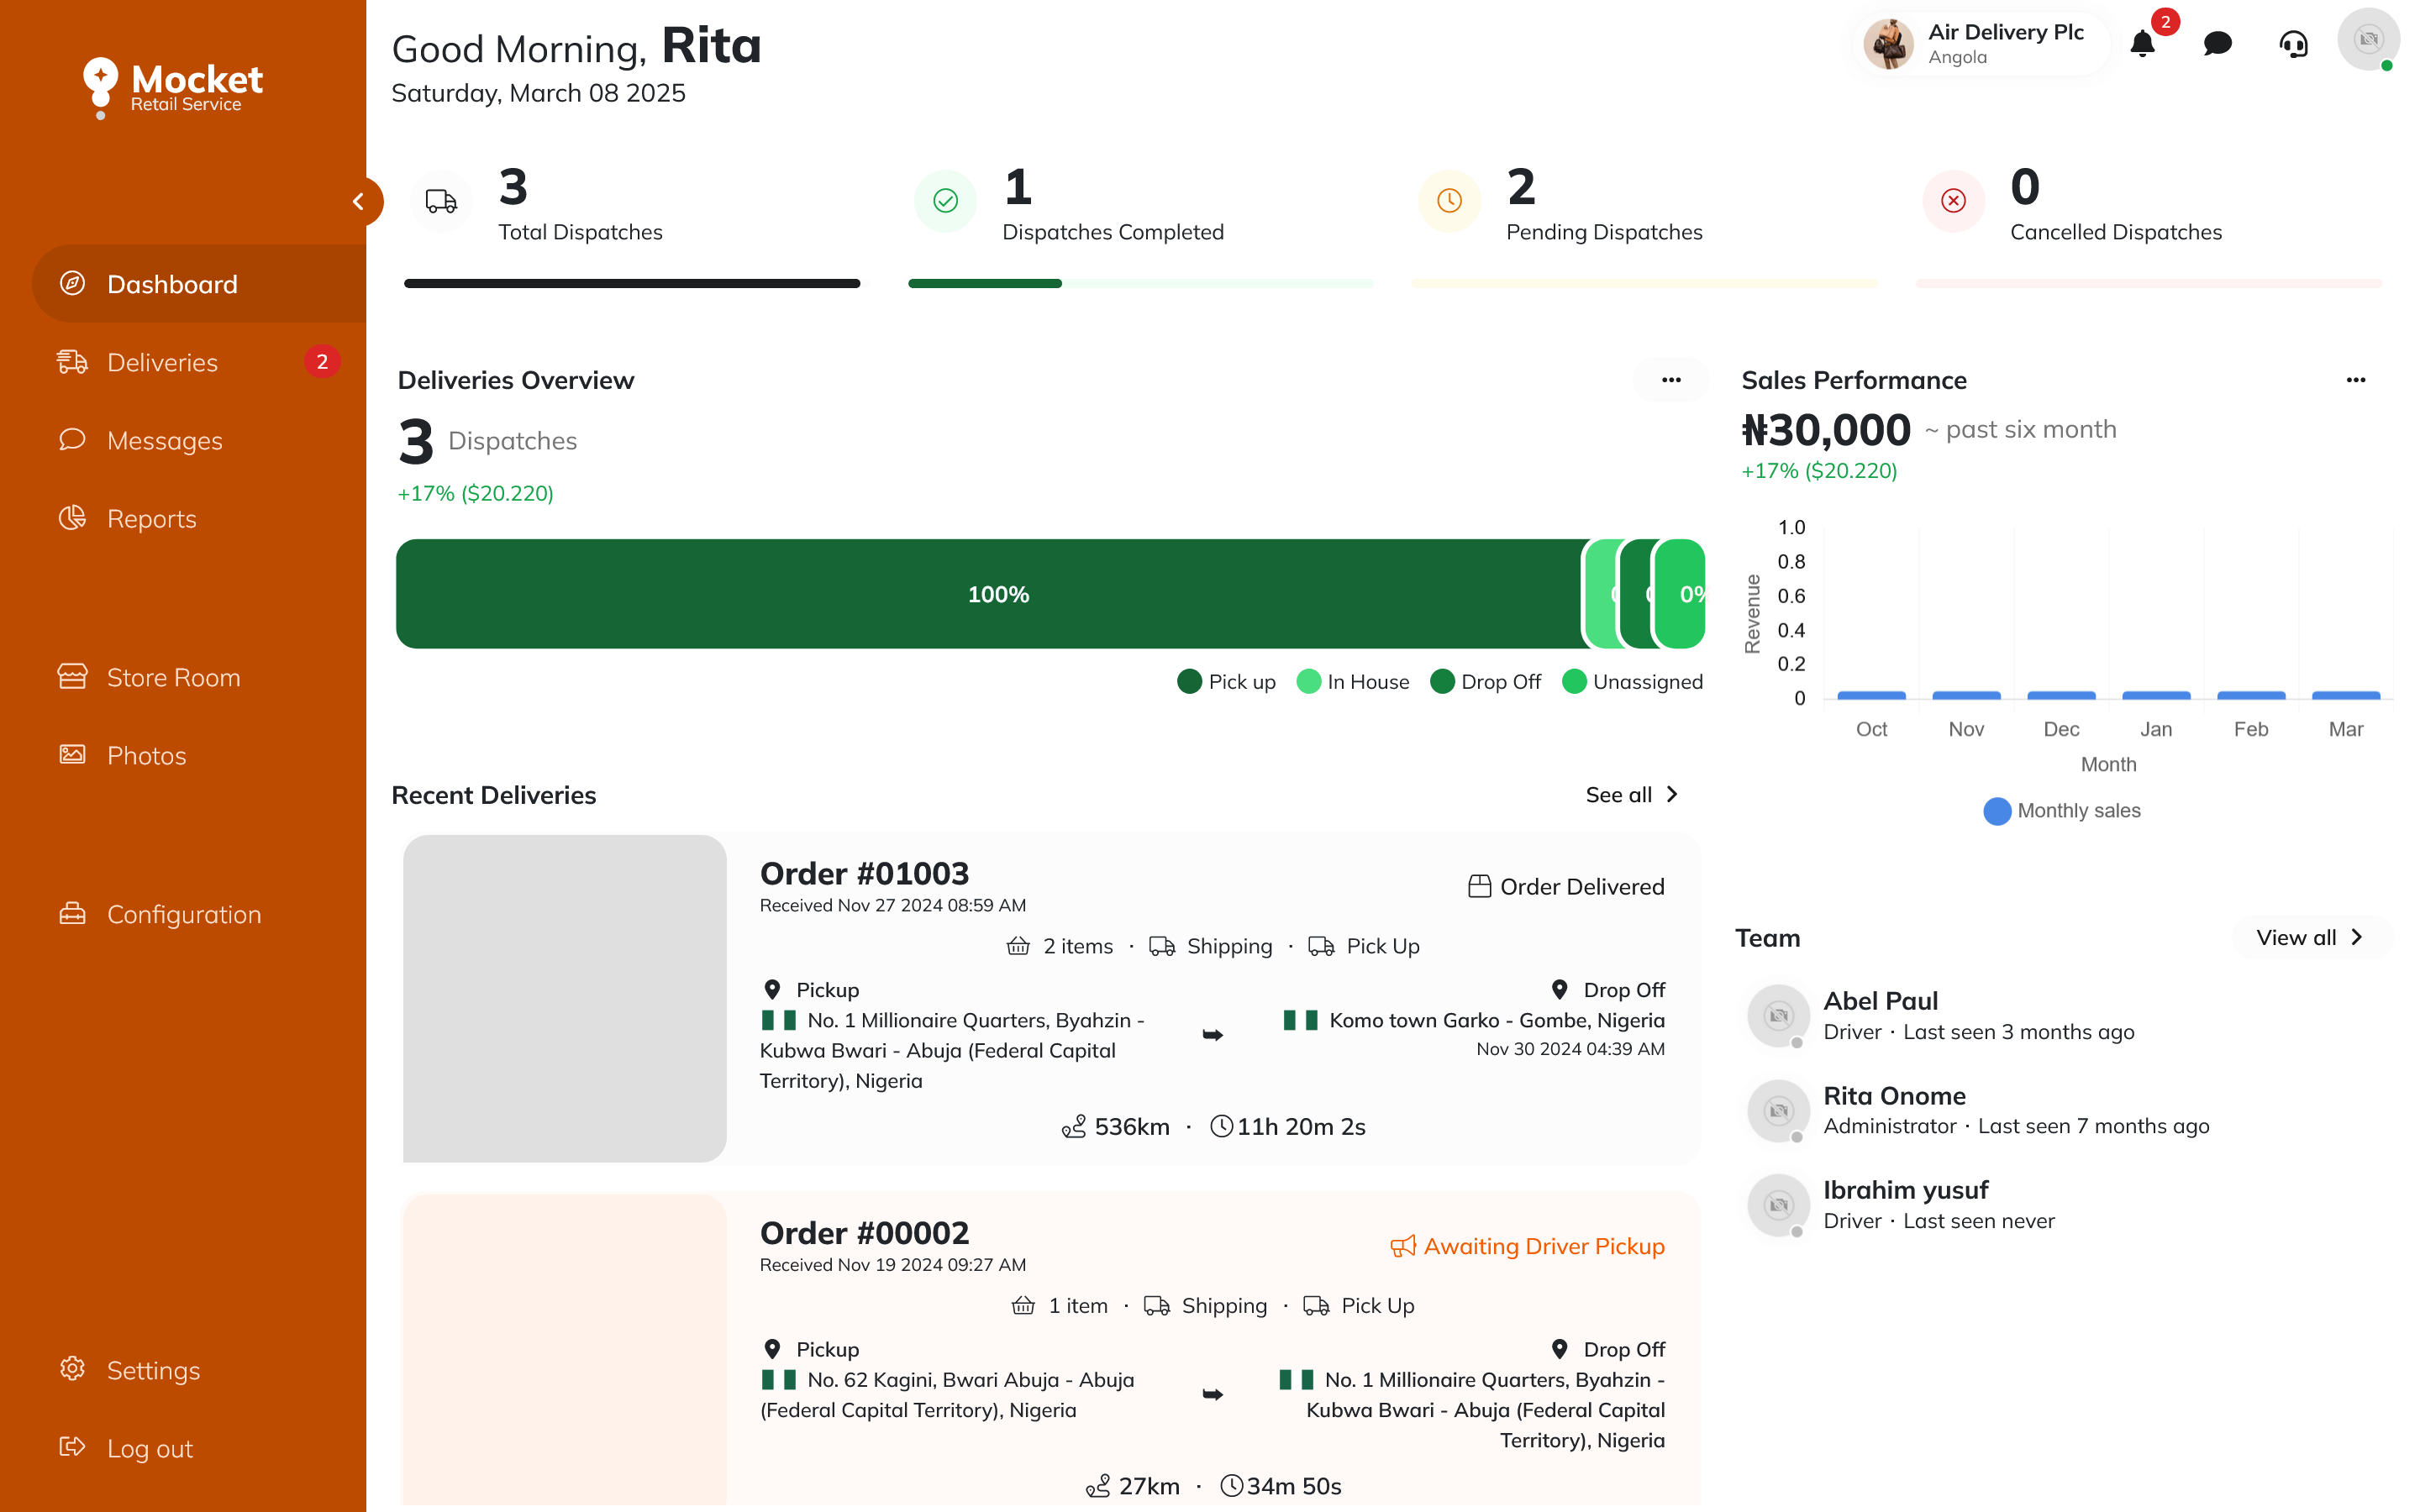2420x1512 pixels.
Task: Click See all for Recent Deliveries
Action: 1631,795
